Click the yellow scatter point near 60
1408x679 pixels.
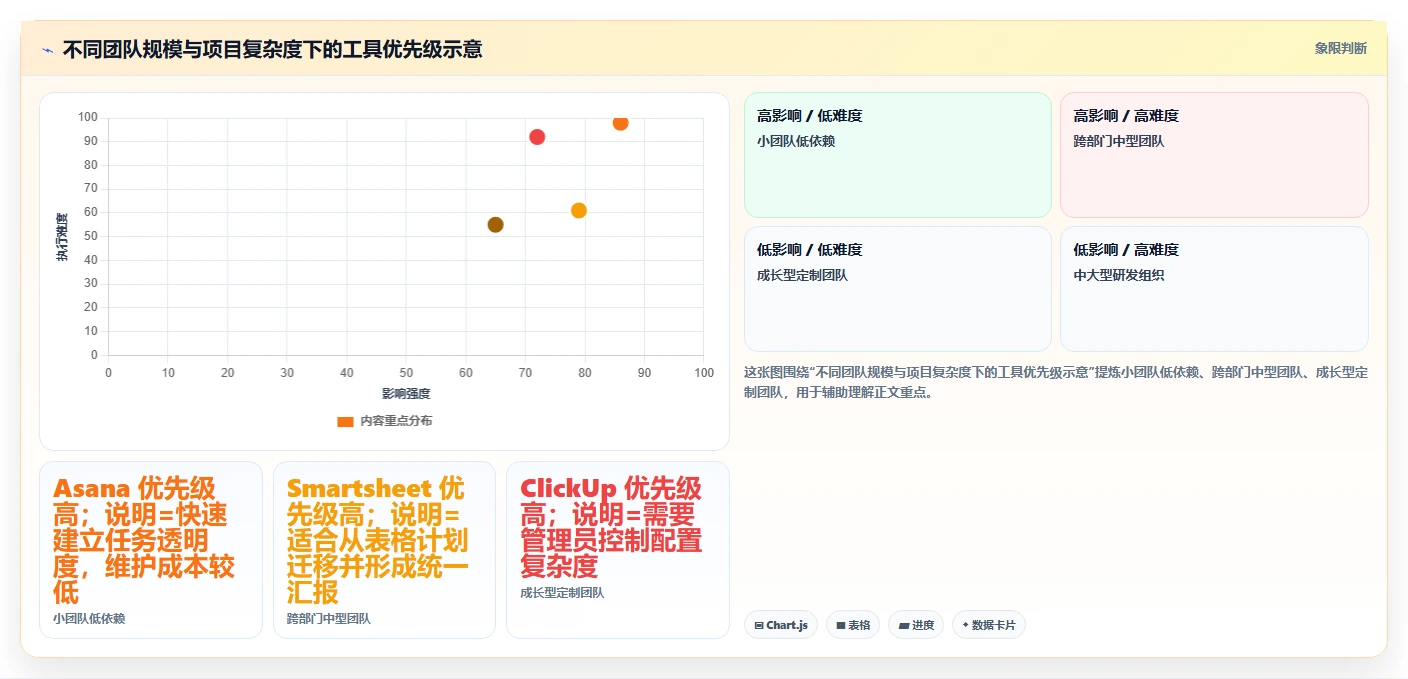click(x=579, y=211)
